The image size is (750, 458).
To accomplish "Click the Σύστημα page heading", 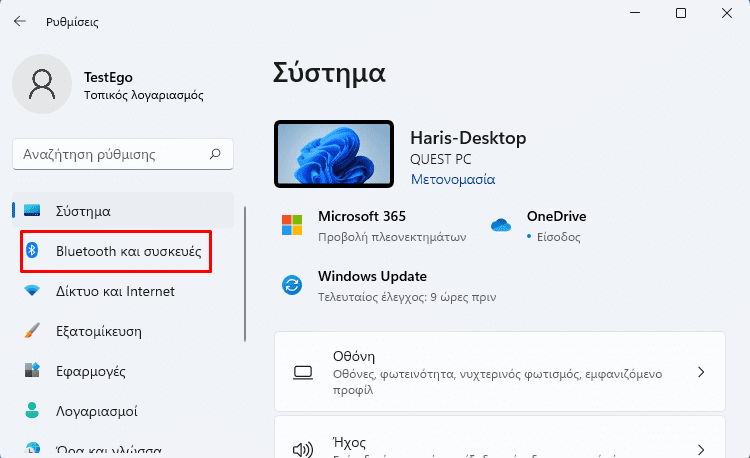I will pyautogui.click(x=329, y=74).
